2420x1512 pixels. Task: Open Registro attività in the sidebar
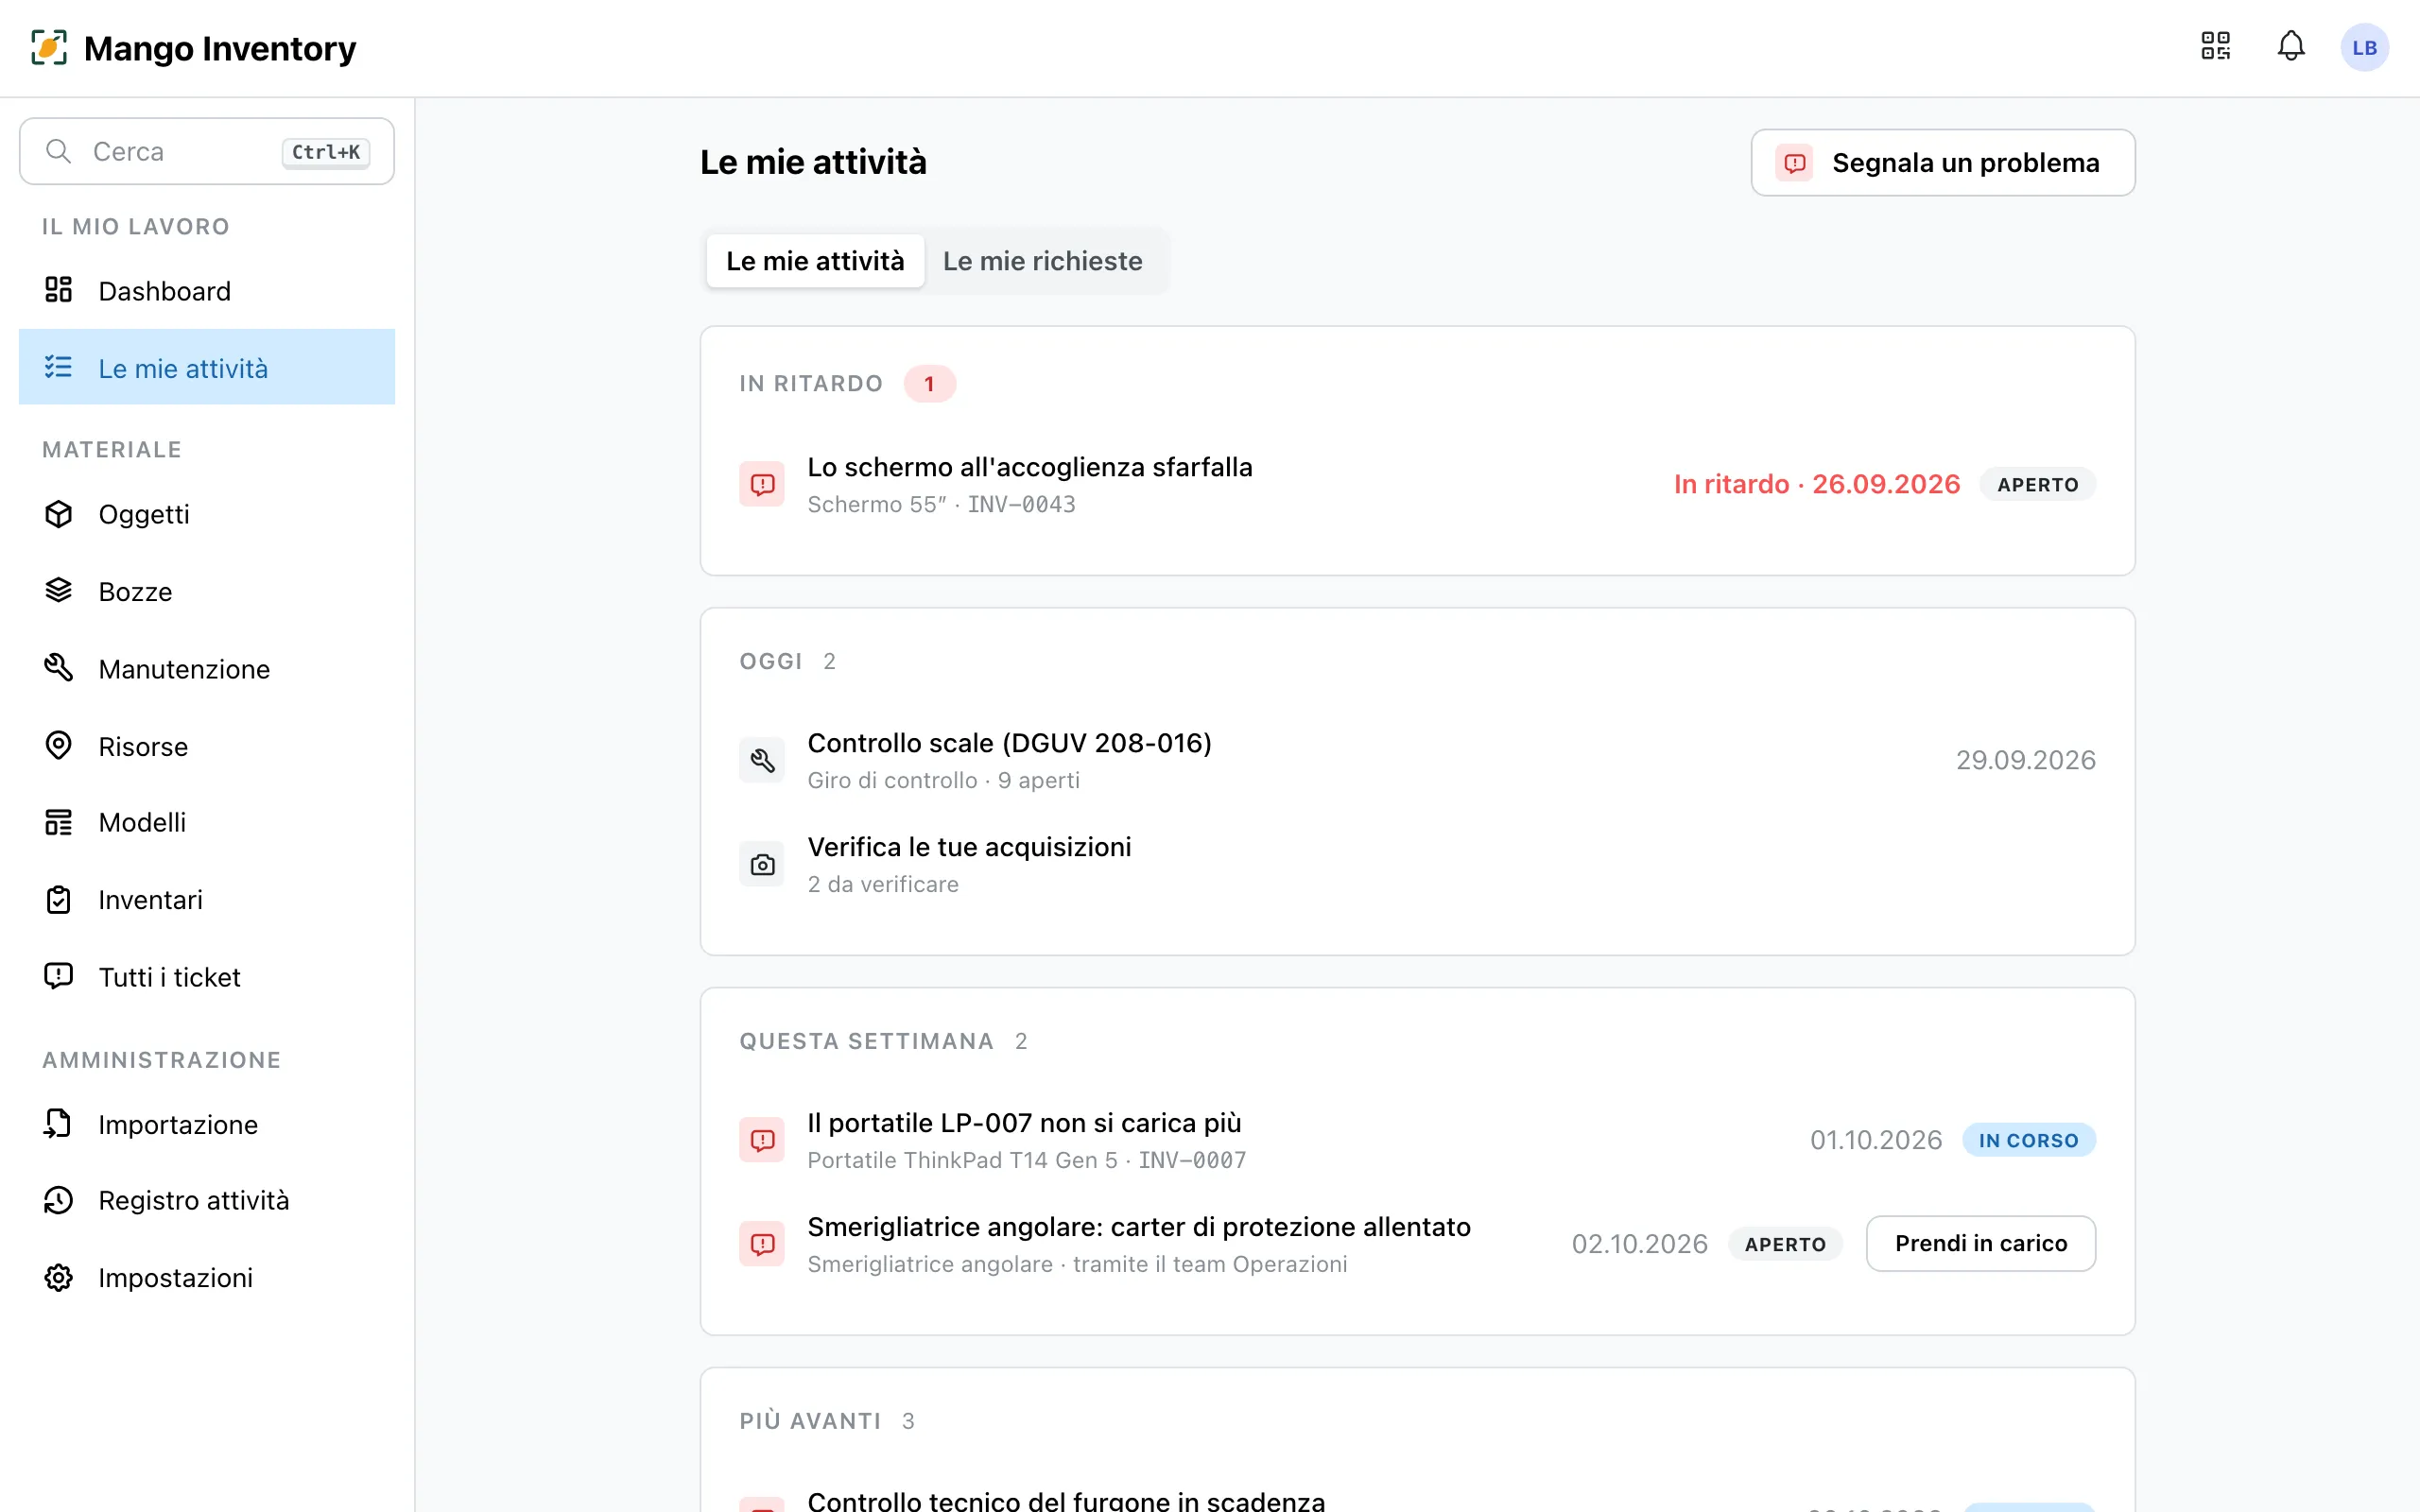pyautogui.click(x=207, y=1200)
